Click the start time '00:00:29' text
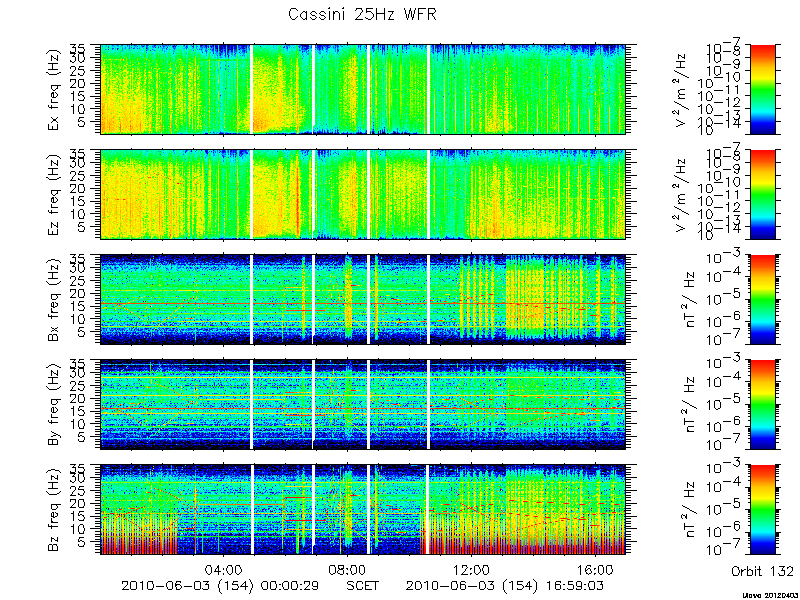This screenshot has height=600, width=800. [290, 585]
